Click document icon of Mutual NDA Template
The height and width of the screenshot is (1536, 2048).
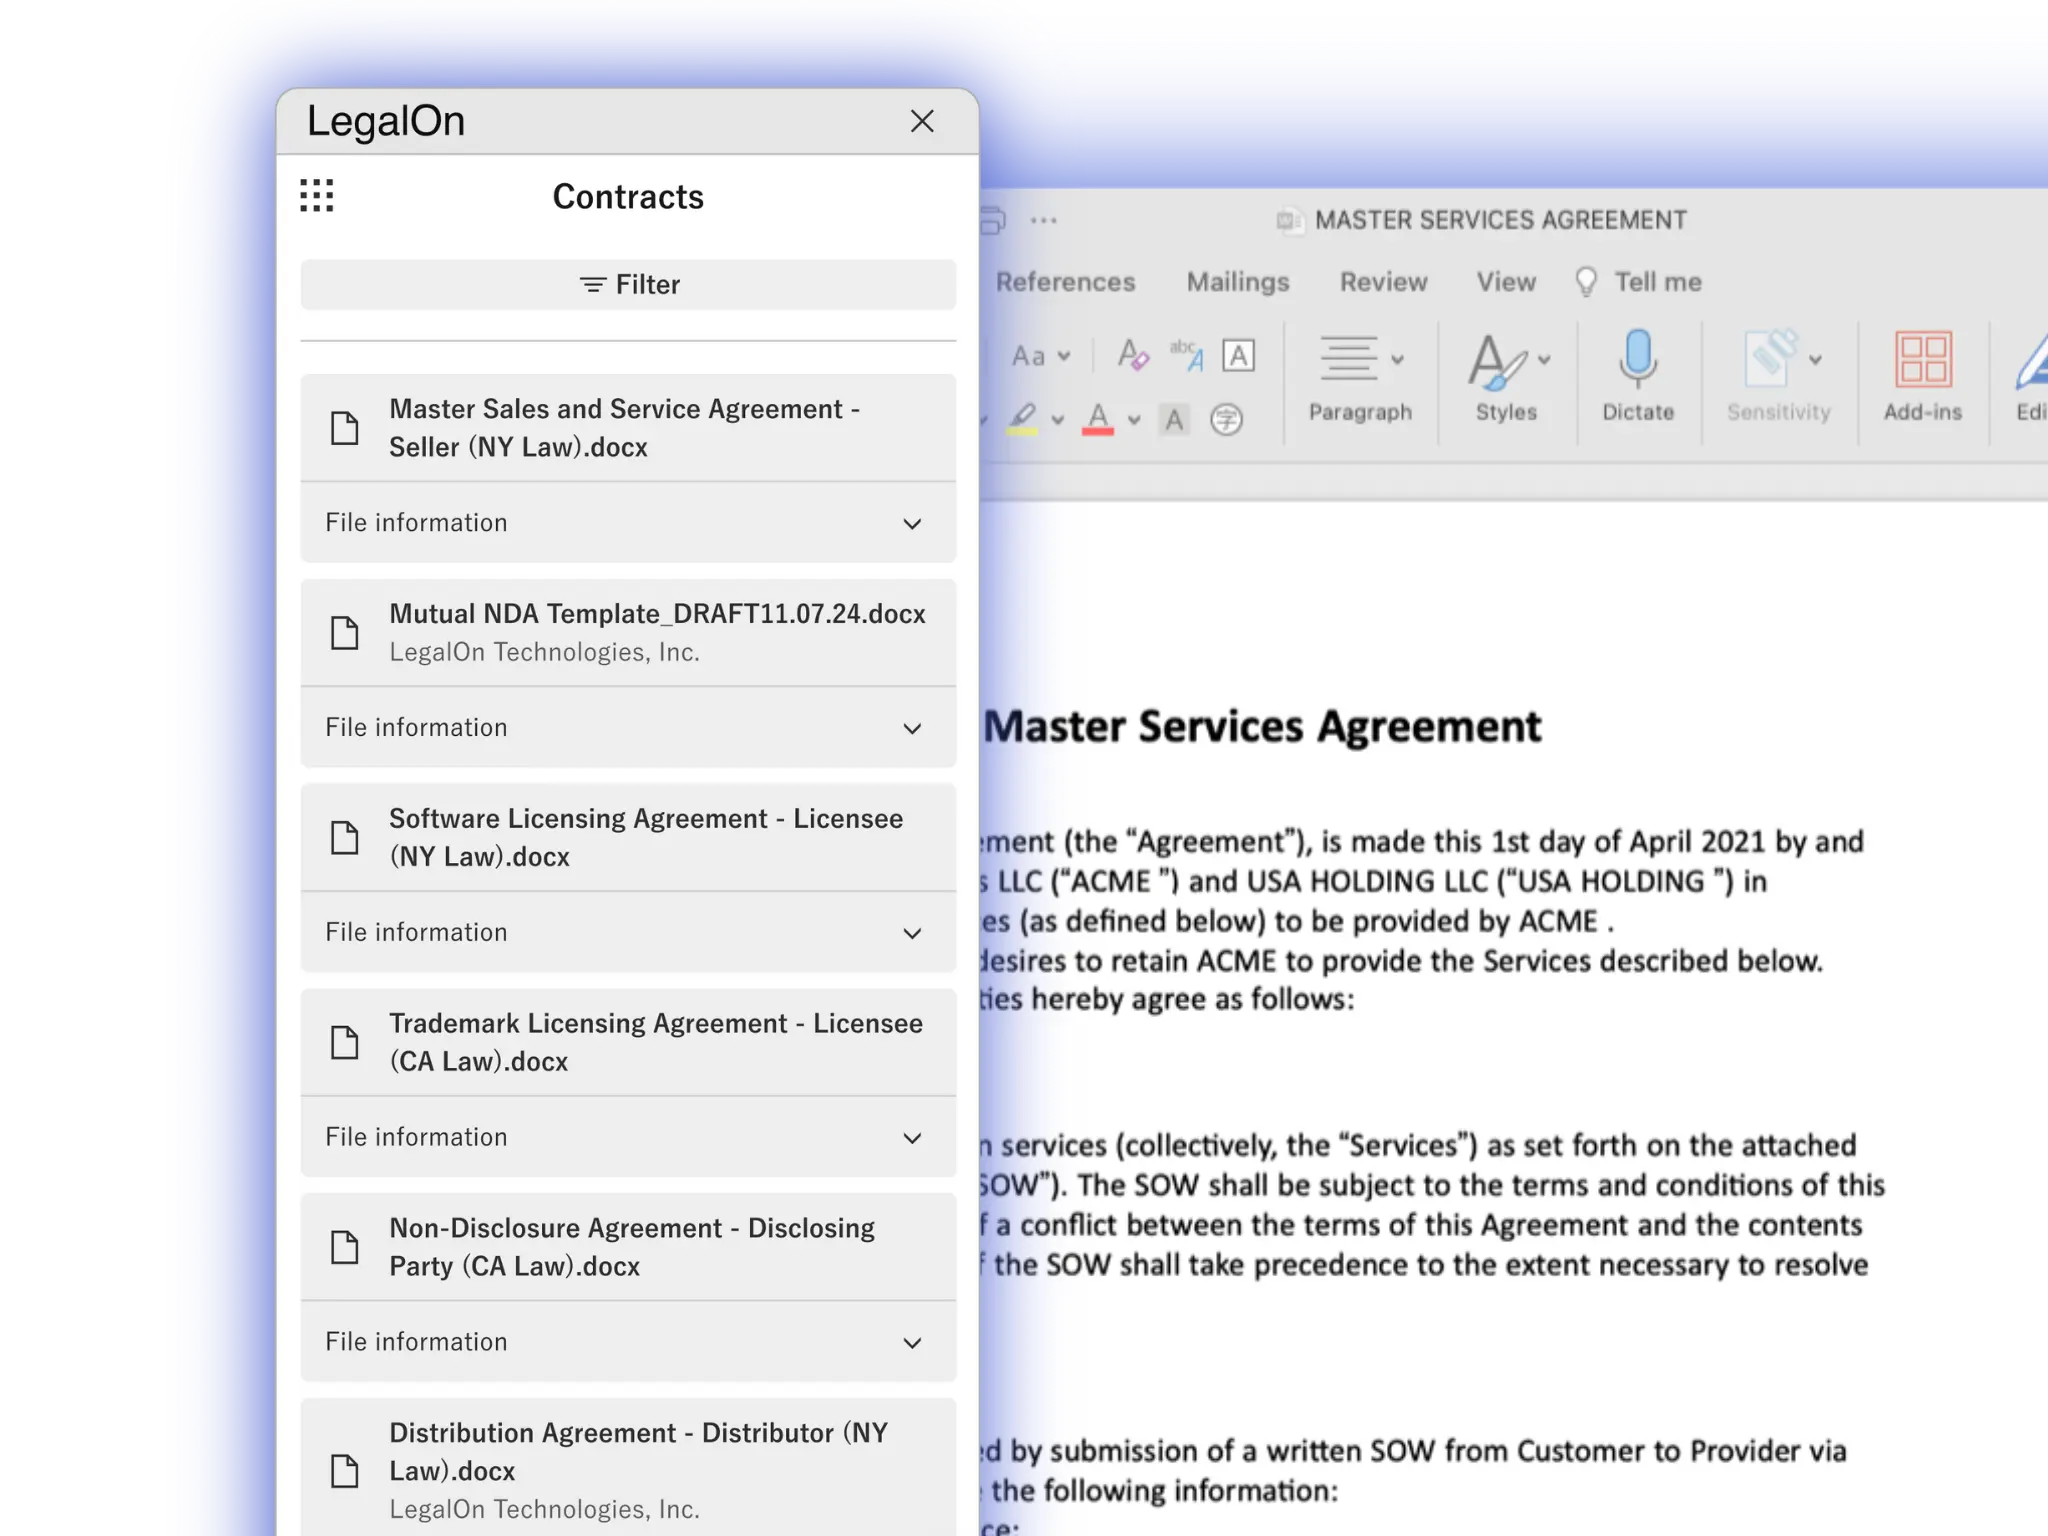click(x=345, y=633)
